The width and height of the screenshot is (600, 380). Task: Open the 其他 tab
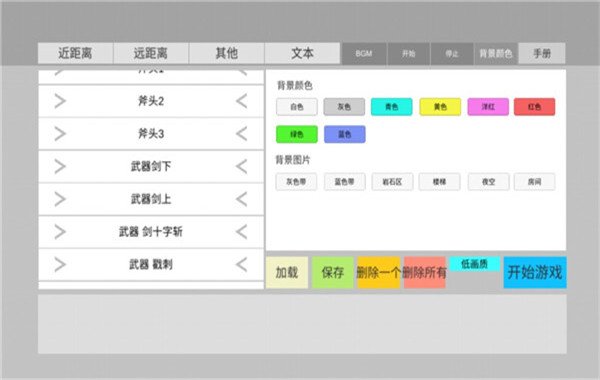(x=227, y=53)
